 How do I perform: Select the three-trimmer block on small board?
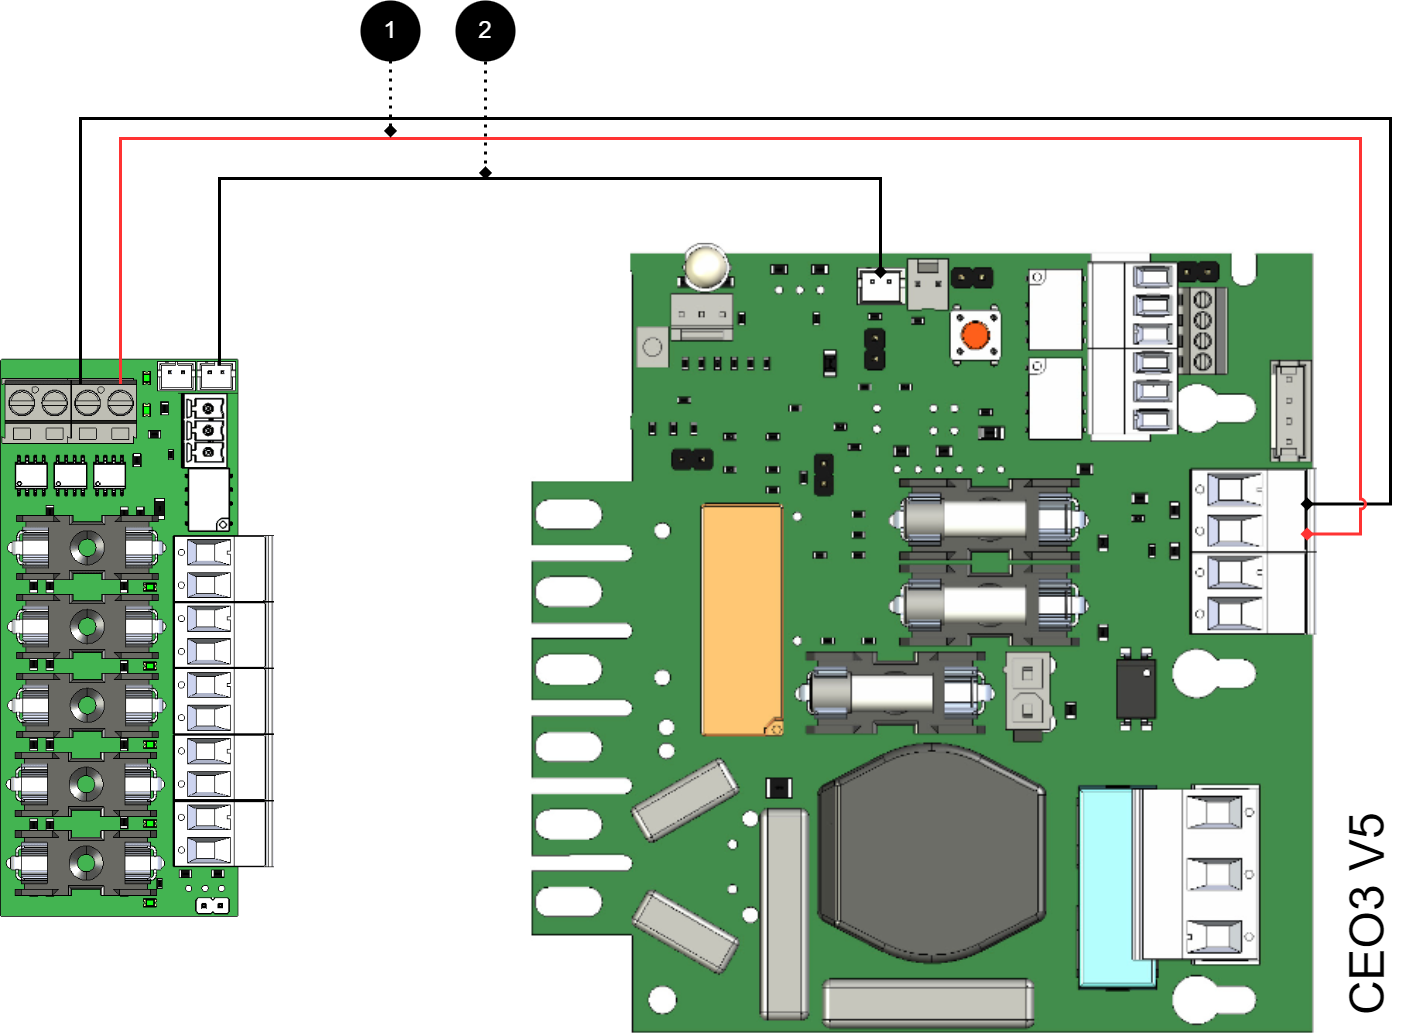tap(206, 430)
